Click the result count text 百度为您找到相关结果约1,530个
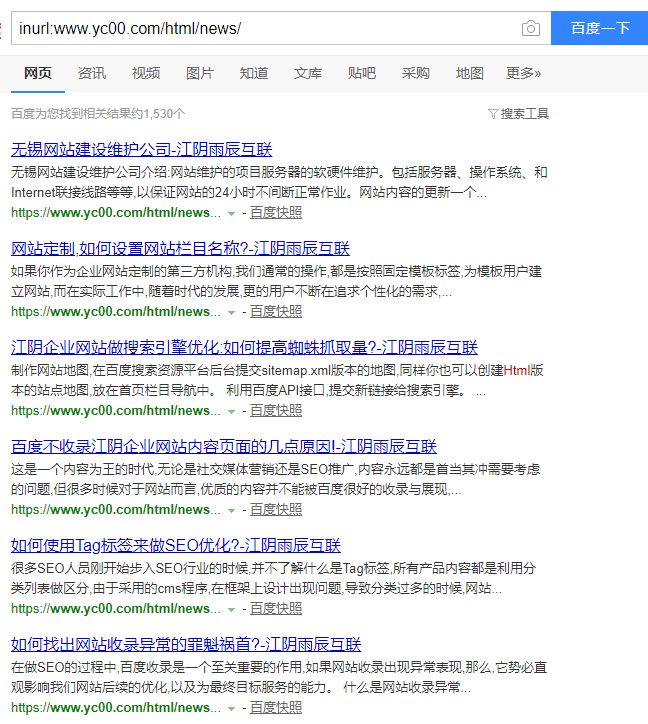Viewport: 648px width, 724px height. pos(98,114)
